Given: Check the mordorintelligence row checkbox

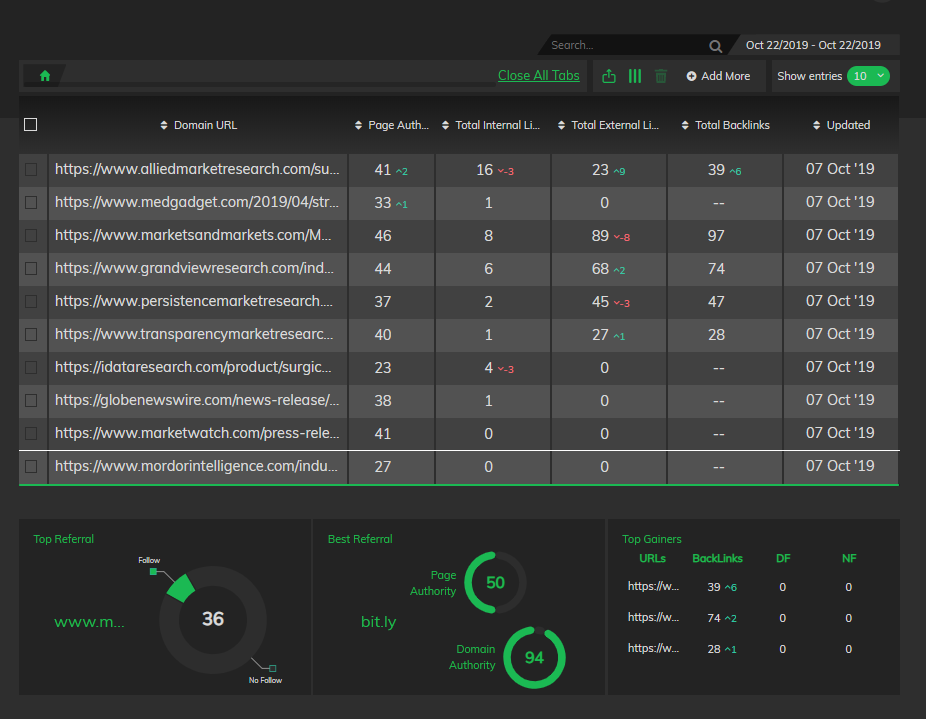Looking at the screenshot, I should tap(31, 467).
